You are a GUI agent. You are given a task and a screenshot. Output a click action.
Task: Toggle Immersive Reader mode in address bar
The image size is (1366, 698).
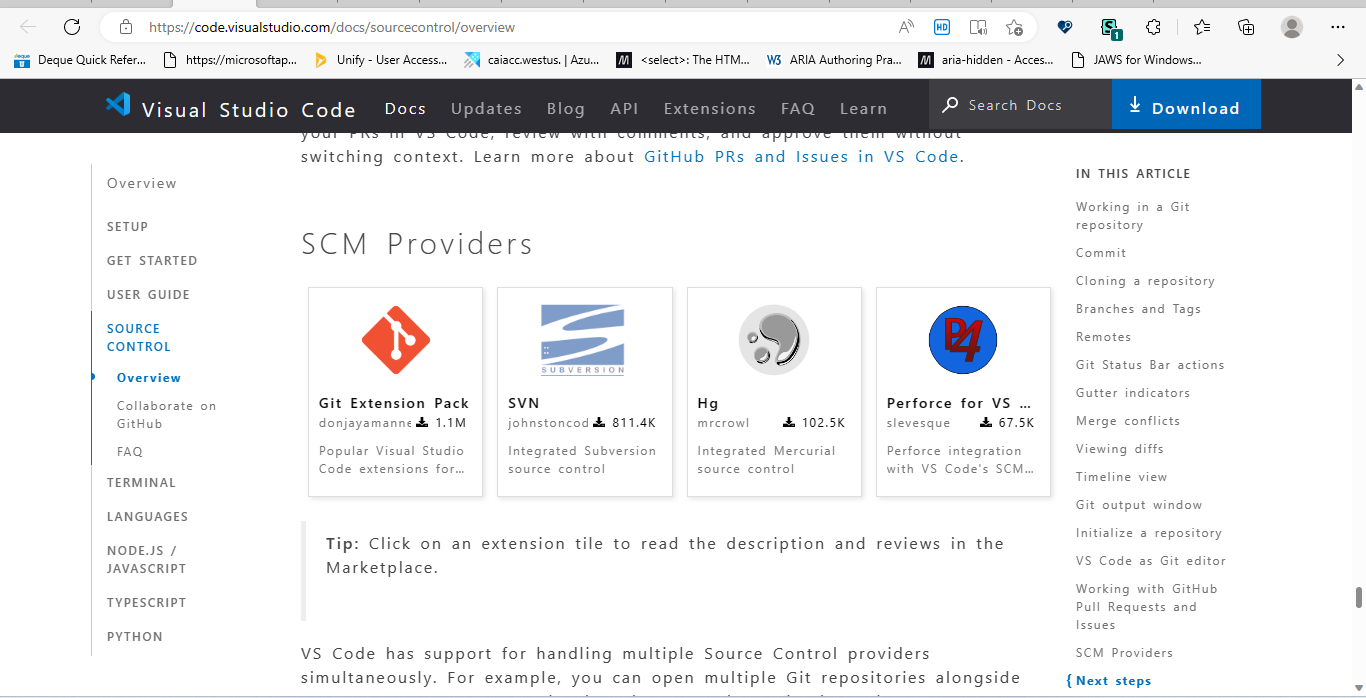point(977,27)
